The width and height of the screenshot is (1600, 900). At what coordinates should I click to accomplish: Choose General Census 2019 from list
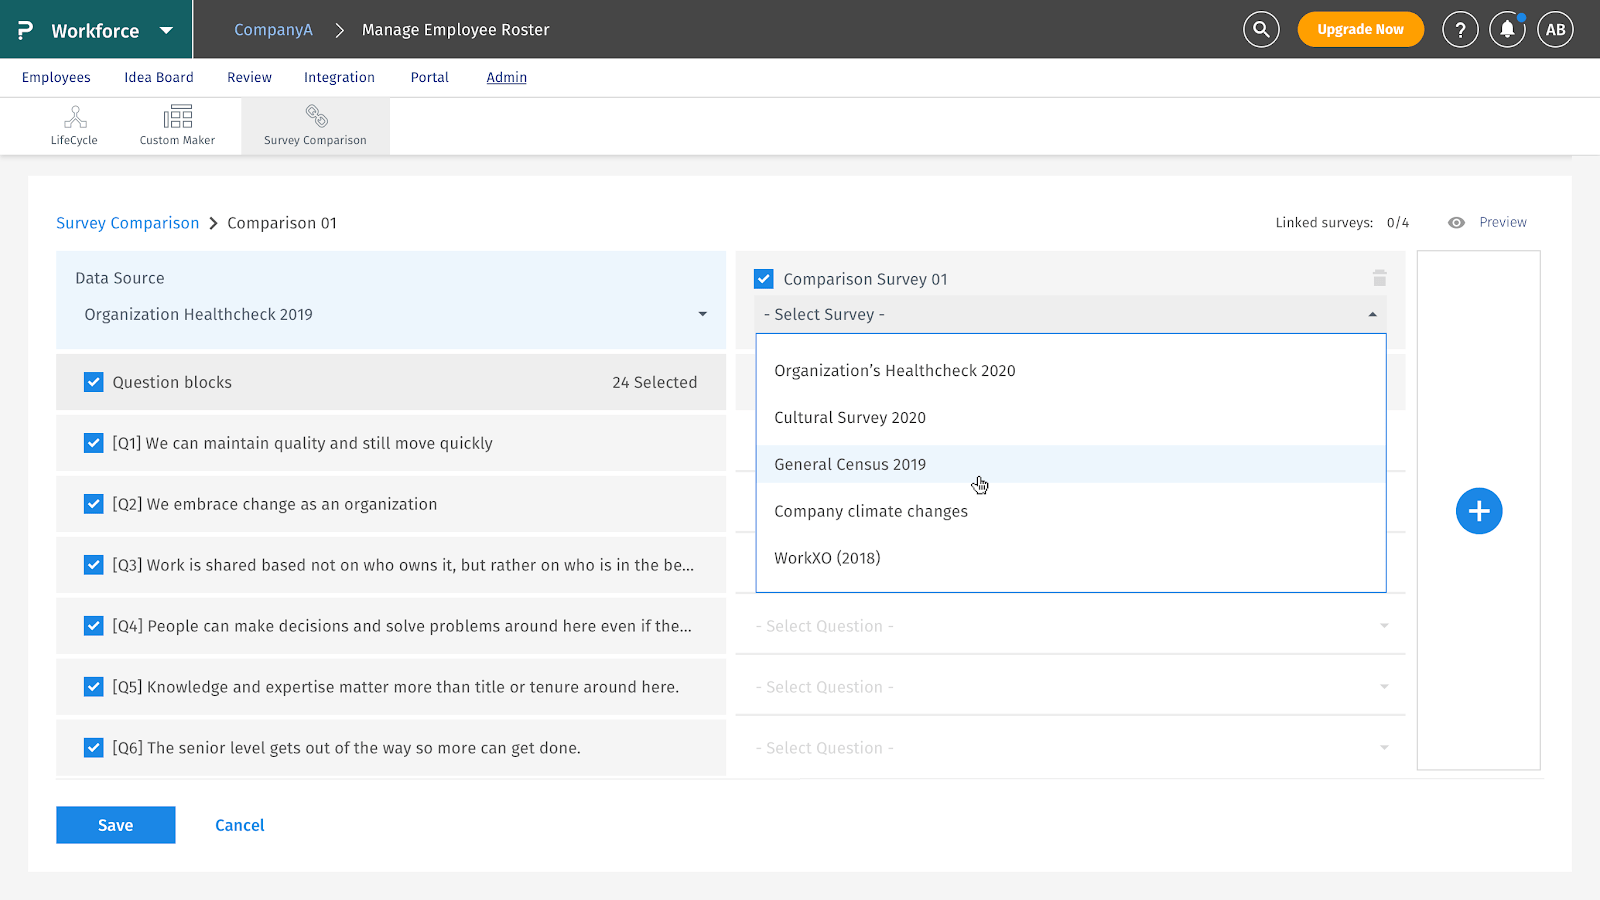click(850, 464)
